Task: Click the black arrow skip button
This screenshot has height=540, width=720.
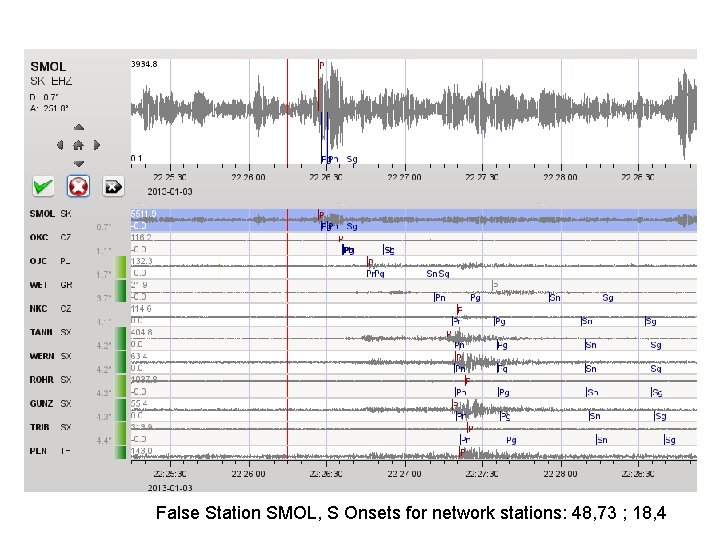Action: point(113,186)
